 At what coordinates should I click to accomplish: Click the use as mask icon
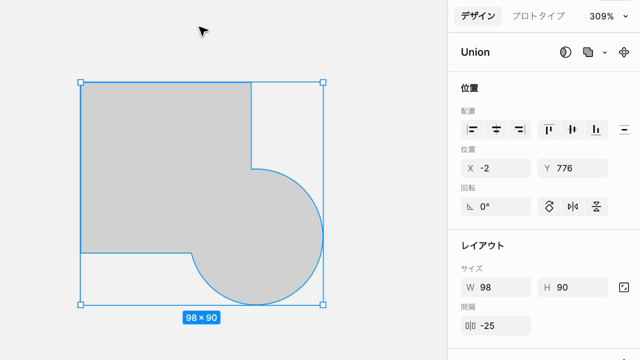(565, 52)
